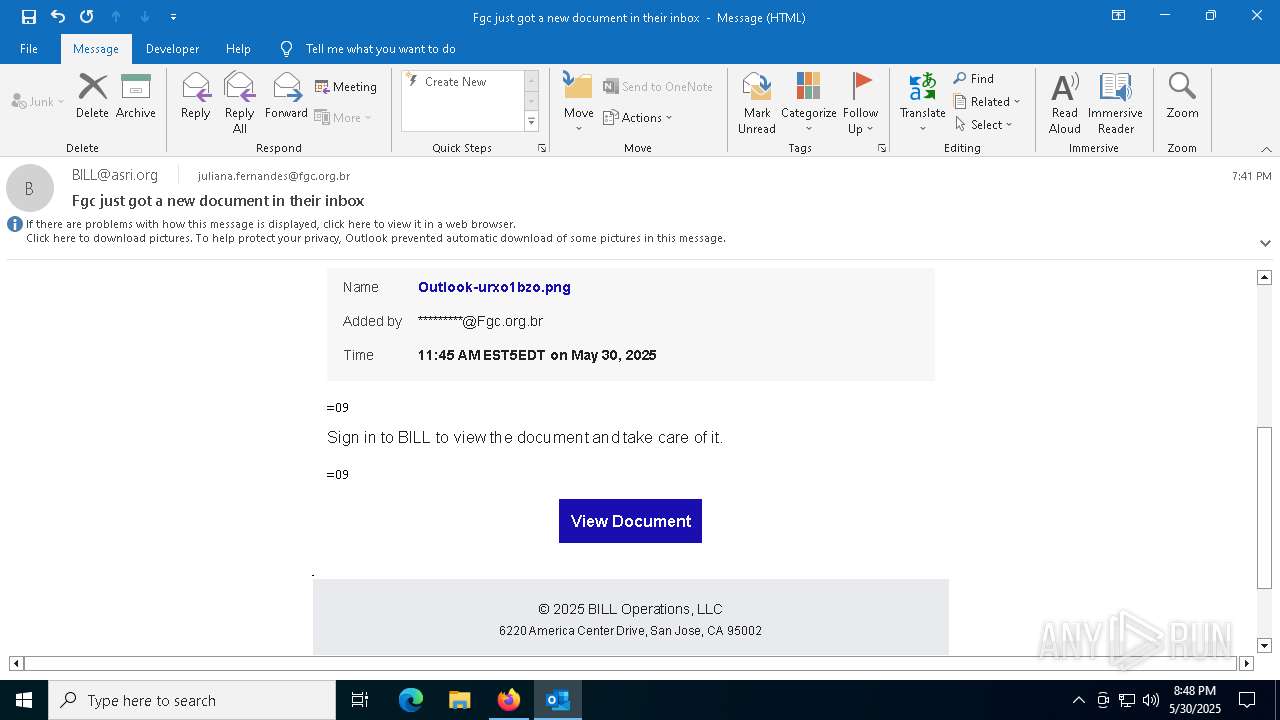Show hidden system tray icons
The height and width of the screenshot is (720, 1280).
1078,700
